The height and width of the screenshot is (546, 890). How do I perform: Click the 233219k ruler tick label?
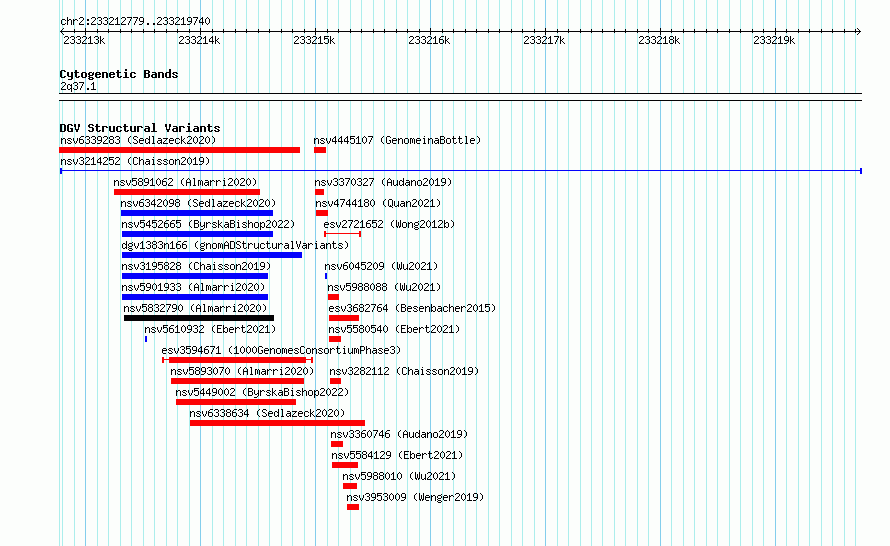[x=774, y=40]
